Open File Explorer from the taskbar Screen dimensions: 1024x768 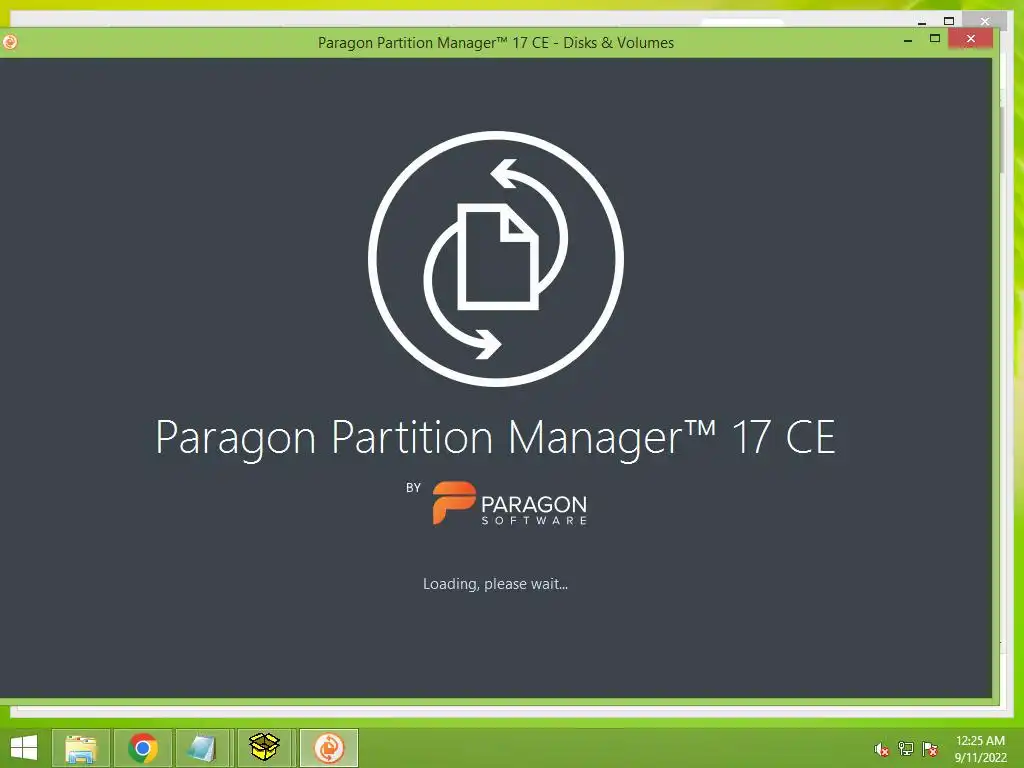coord(81,748)
